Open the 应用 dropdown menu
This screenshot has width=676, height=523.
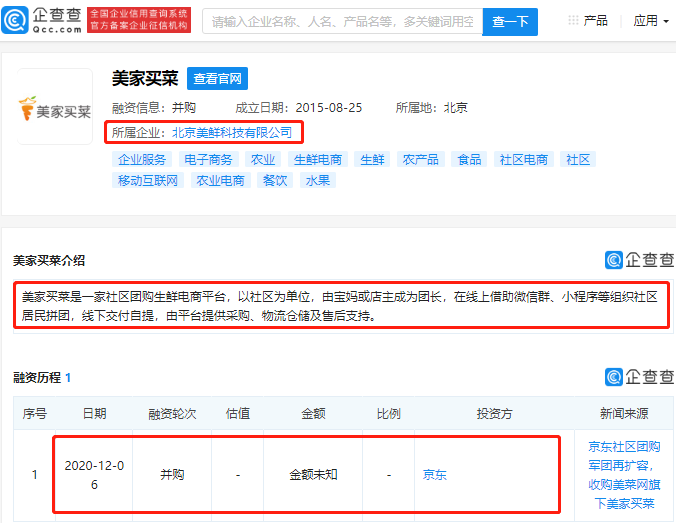tap(651, 21)
